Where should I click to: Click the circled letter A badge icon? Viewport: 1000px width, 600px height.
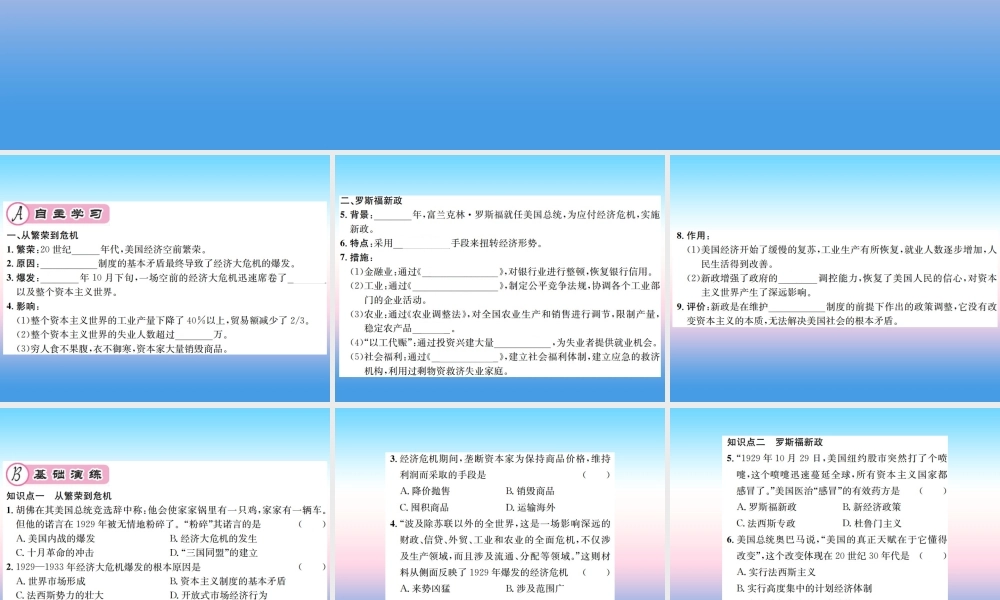[x=18, y=214]
